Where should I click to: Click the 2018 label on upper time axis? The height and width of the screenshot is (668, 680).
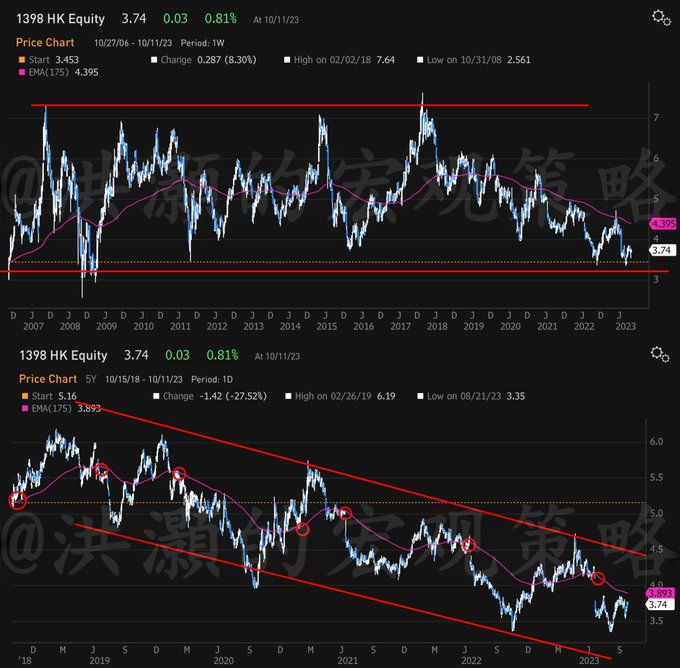pyautogui.click(x=437, y=326)
